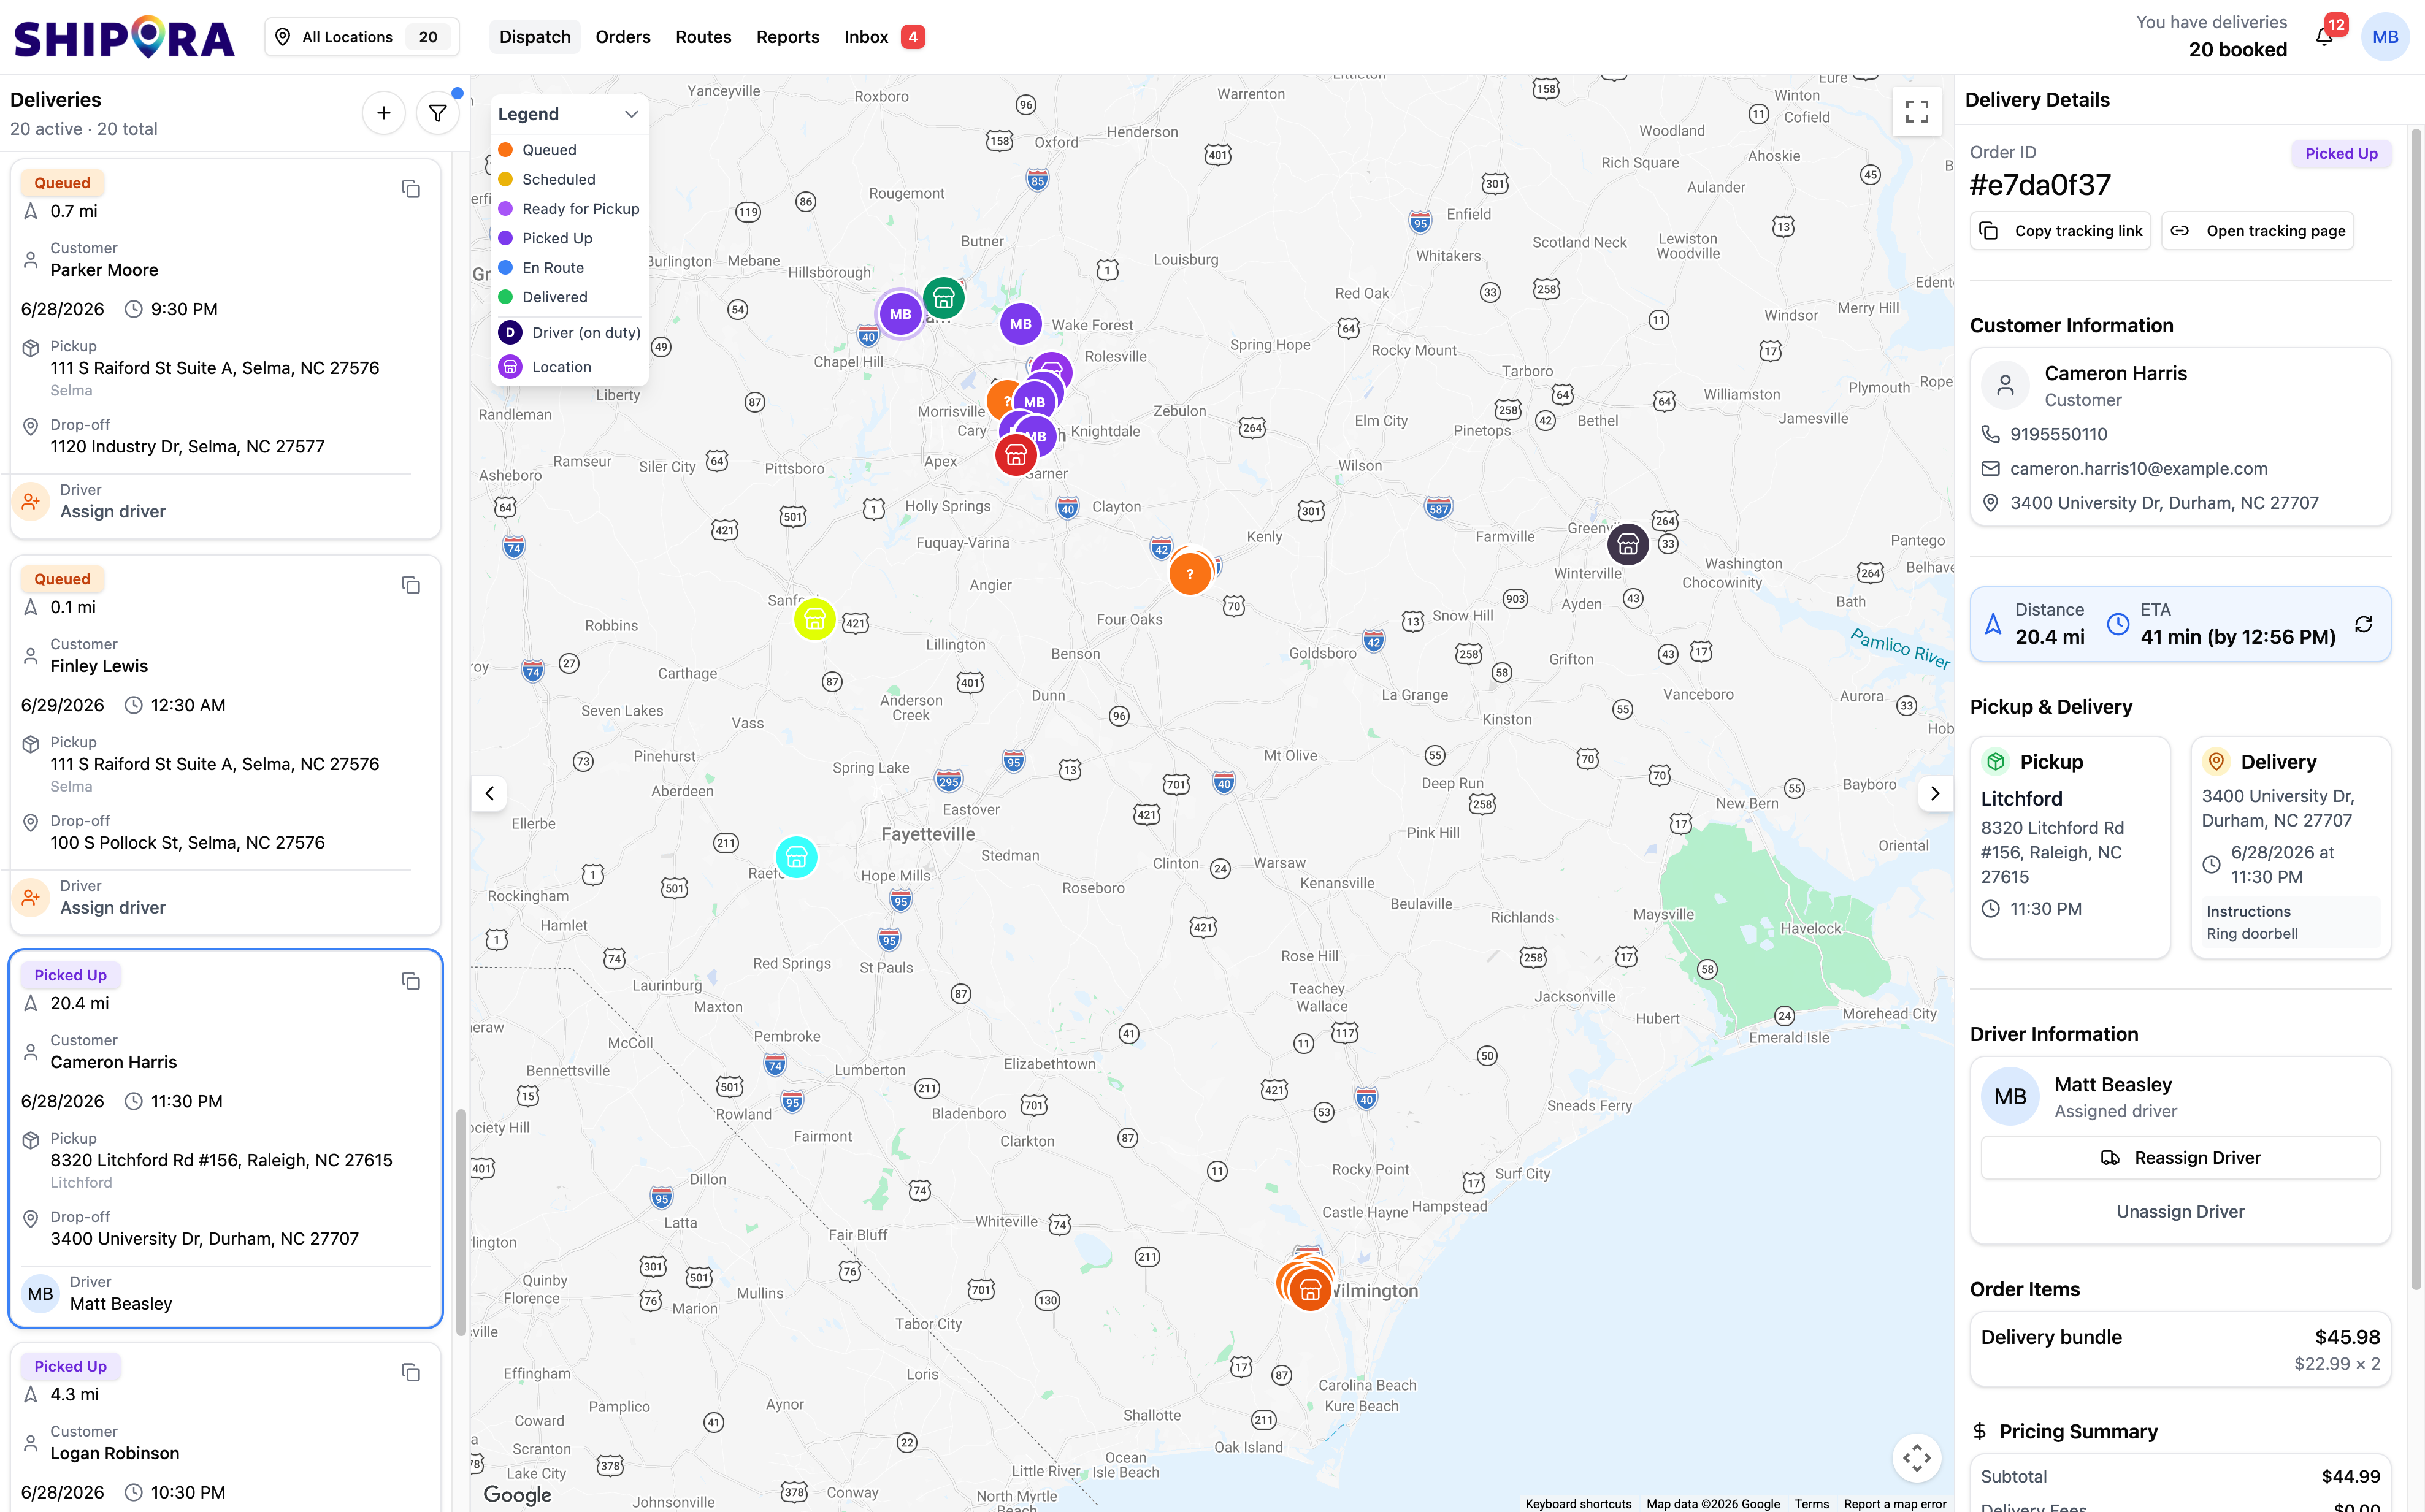Click the deliveries list scrollbar
Viewport: 2425px width, 1512px height.
(461, 1222)
